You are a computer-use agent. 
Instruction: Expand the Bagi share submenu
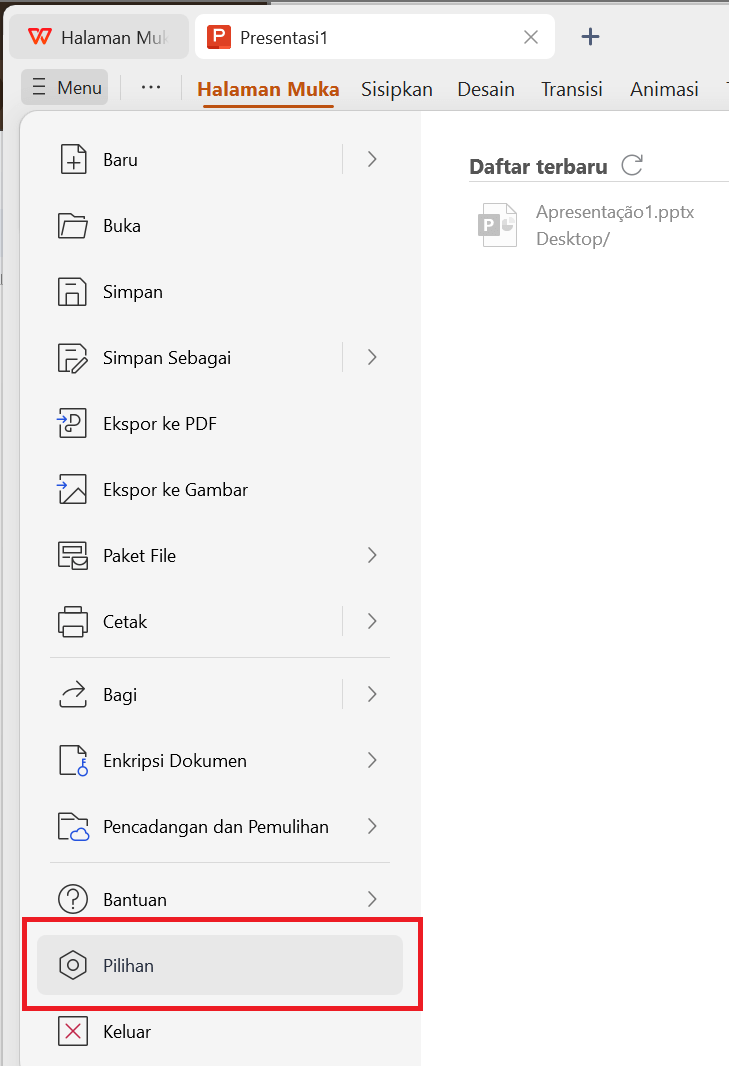(x=371, y=694)
